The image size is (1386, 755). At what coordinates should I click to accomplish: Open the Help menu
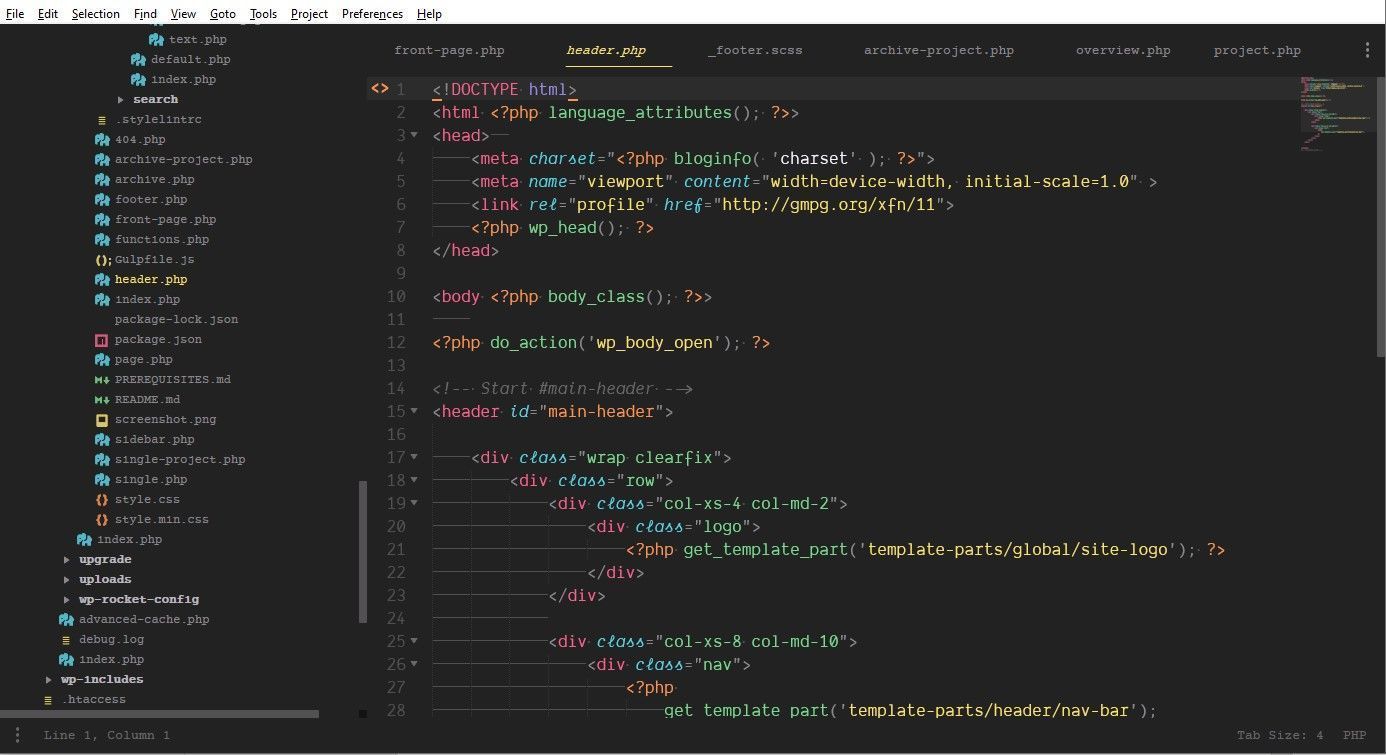click(x=429, y=14)
